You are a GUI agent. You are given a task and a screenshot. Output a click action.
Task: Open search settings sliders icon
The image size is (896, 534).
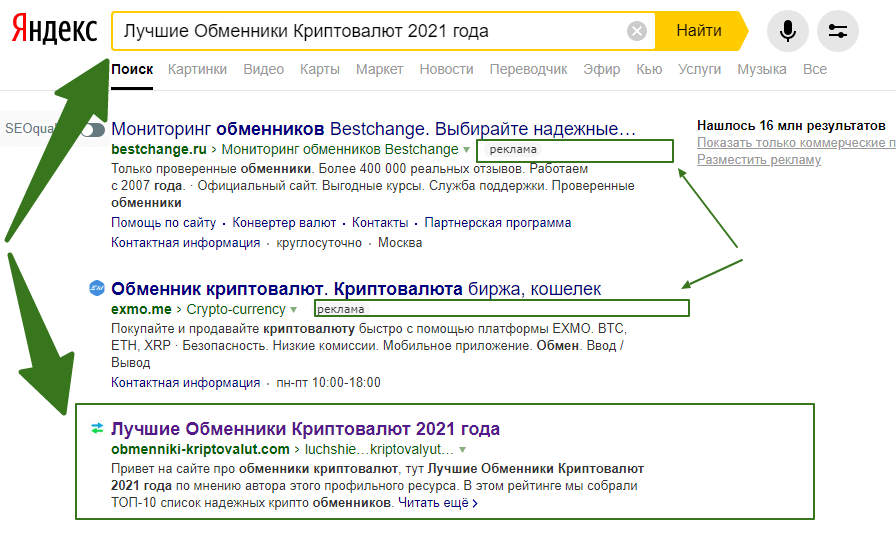coord(837,32)
